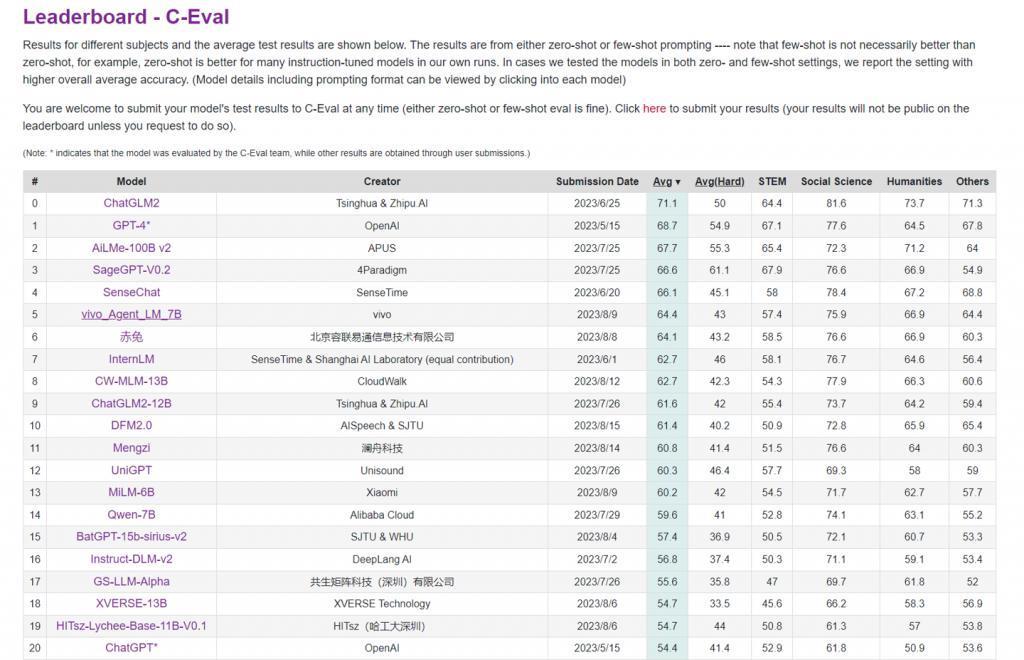Click the Humanities column header
The height and width of the screenshot is (660, 1024).
[x=914, y=182]
